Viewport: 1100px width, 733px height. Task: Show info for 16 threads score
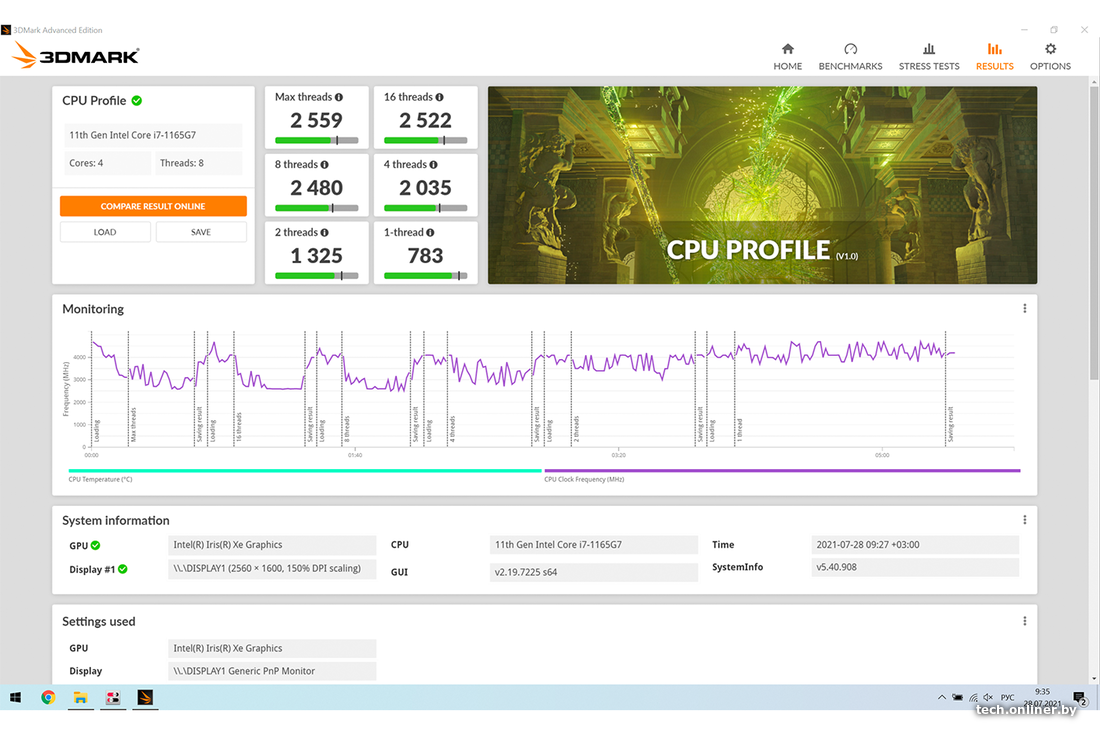[x=439, y=97]
